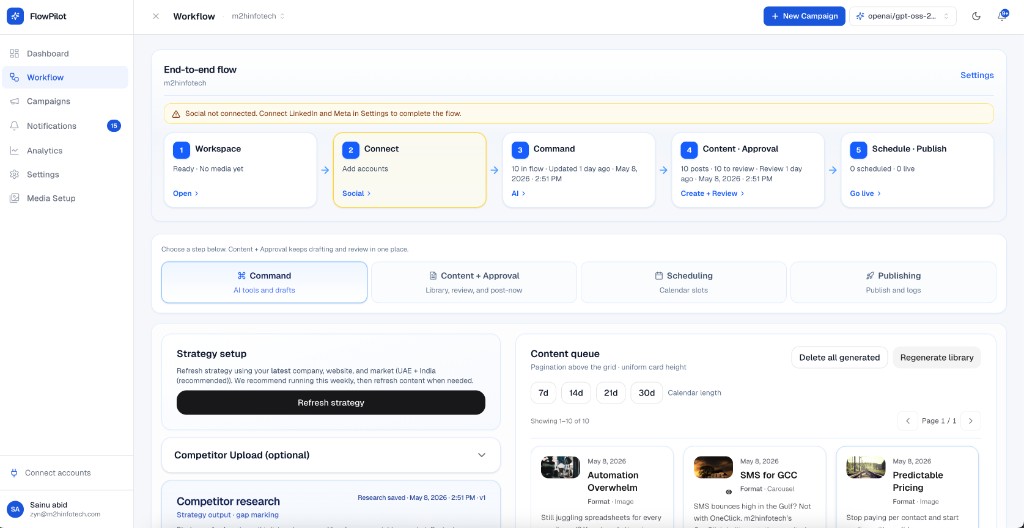Select 14d calendar length

click(x=576, y=393)
